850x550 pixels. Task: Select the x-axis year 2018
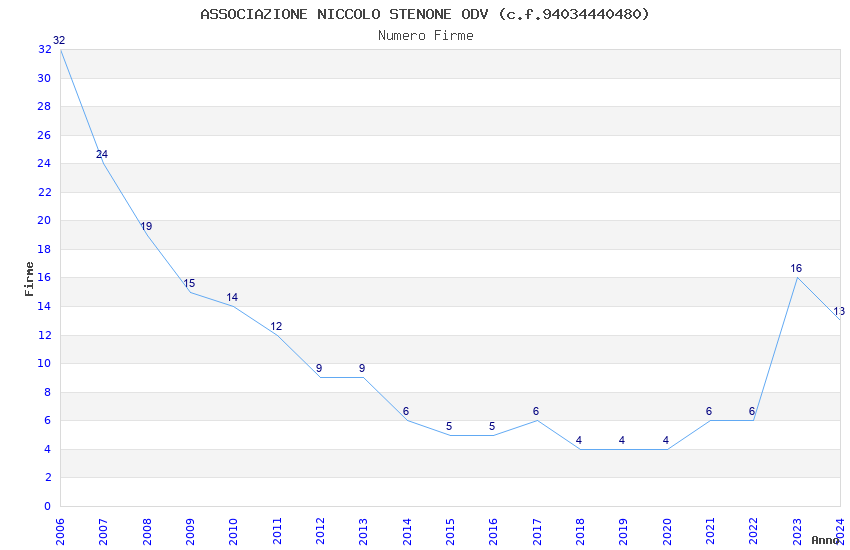click(x=581, y=532)
